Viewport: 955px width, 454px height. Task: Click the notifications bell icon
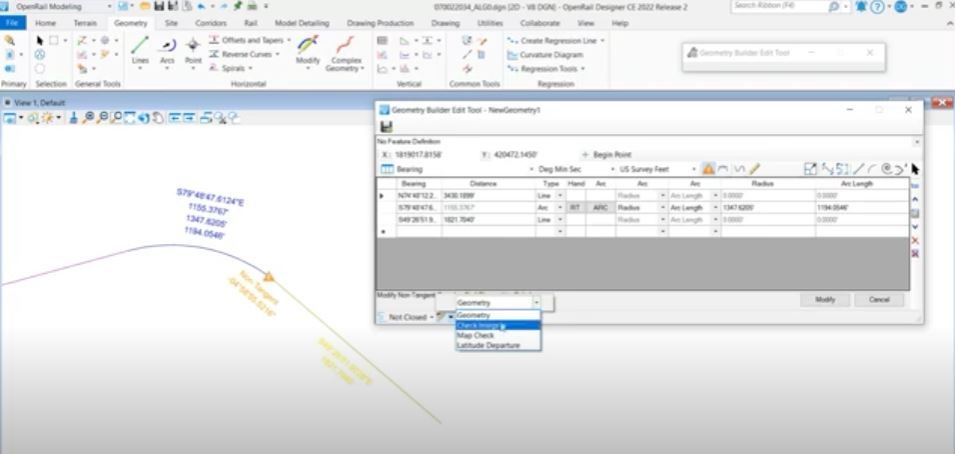click(x=861, y=6)
